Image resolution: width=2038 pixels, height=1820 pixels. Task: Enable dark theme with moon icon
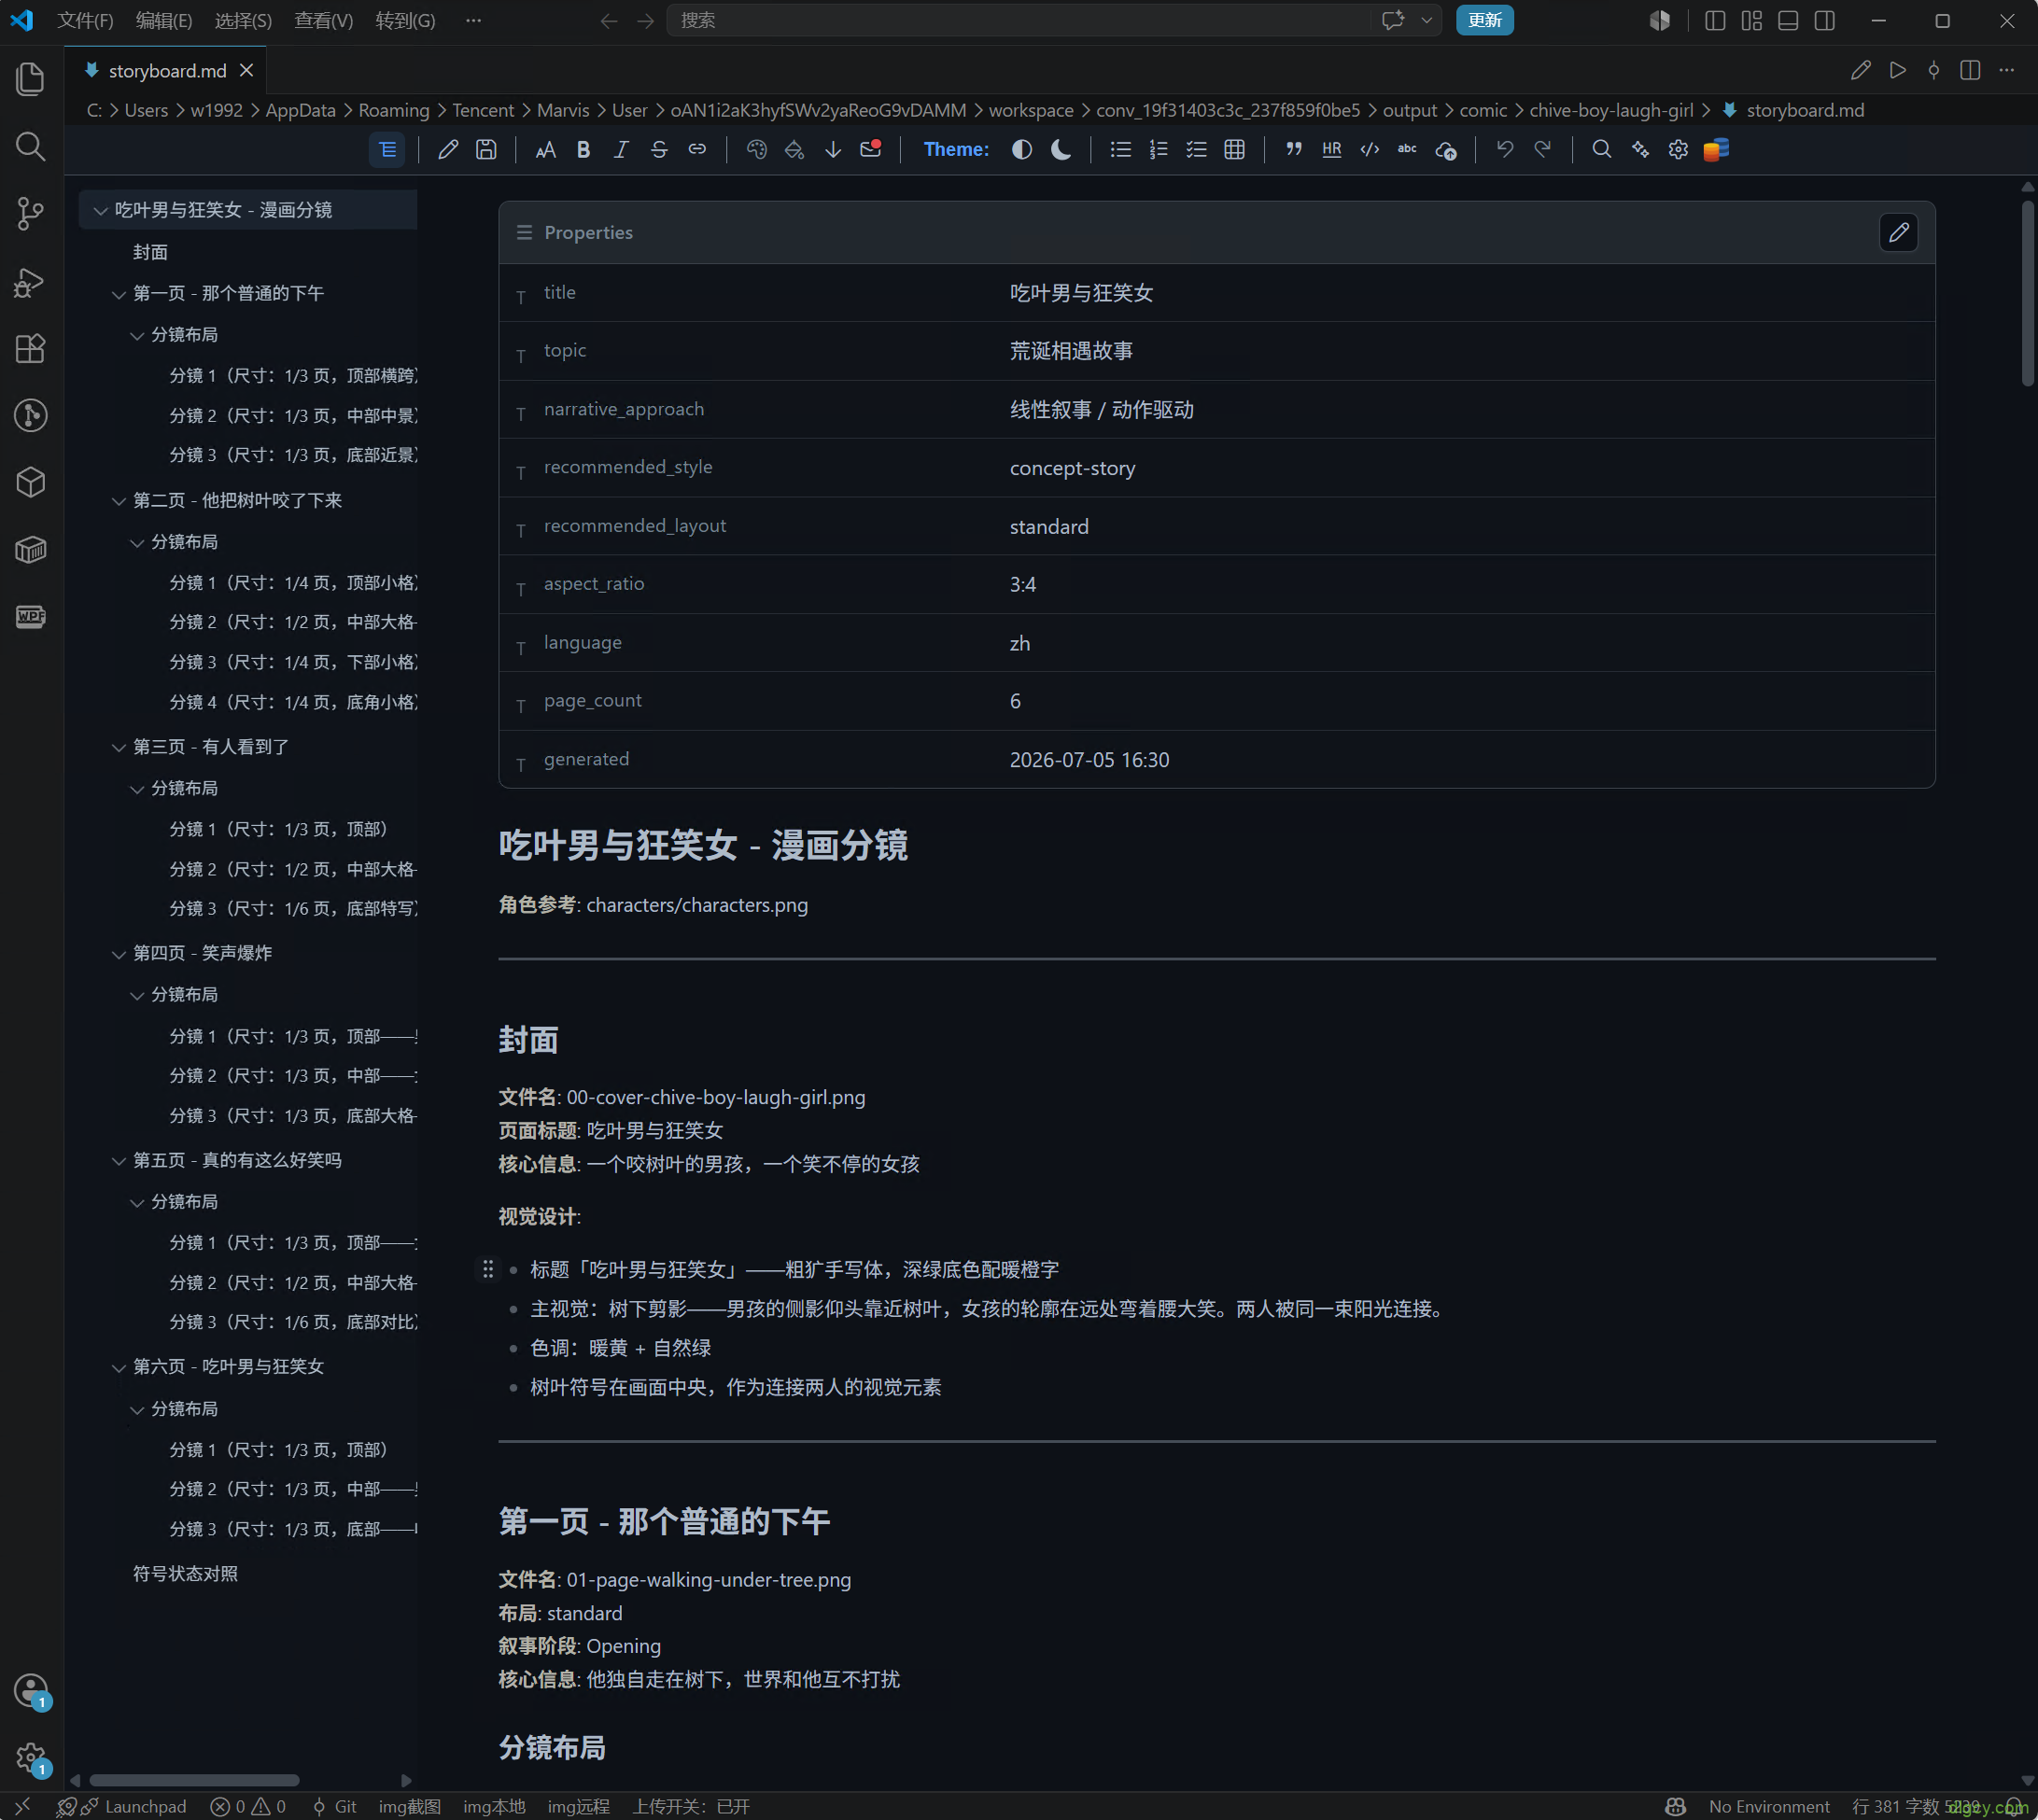(1061, 150)
